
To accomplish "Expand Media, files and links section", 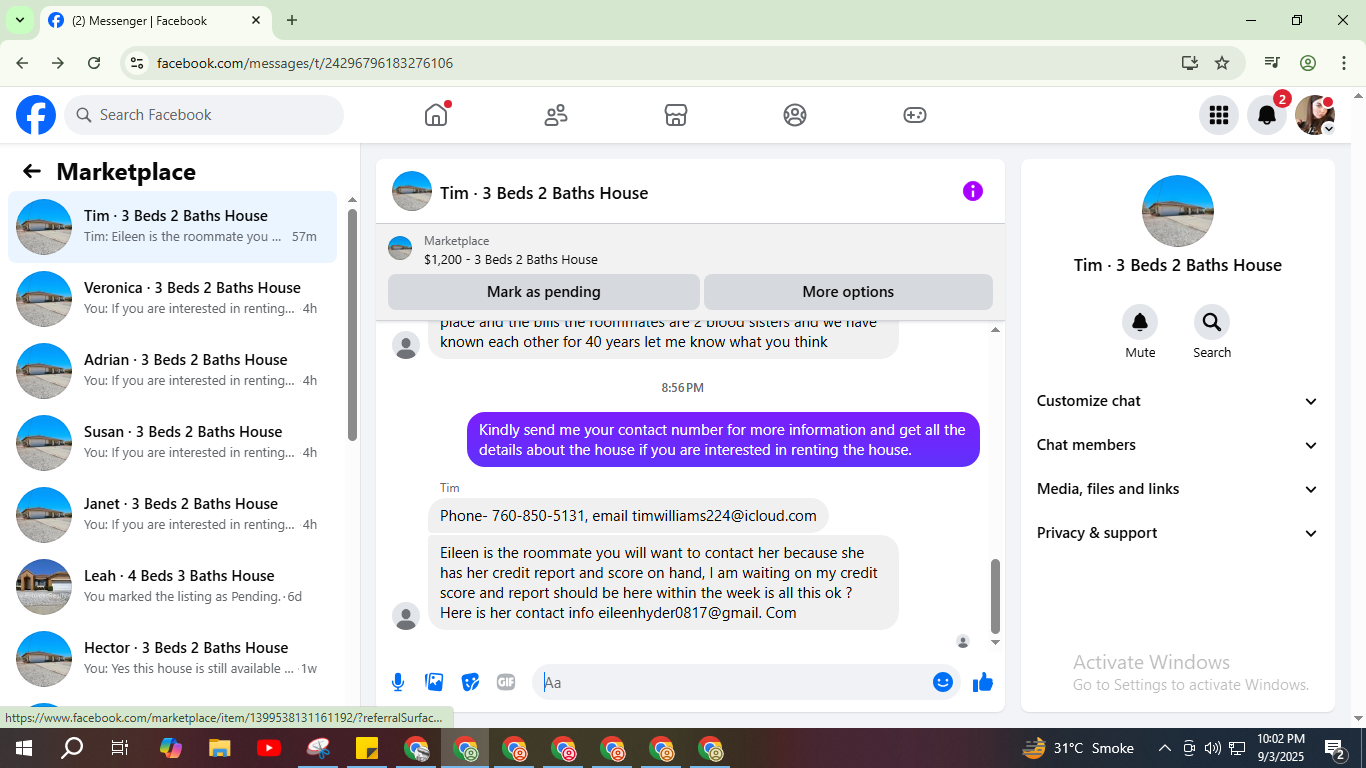I will coord(1178,489).
